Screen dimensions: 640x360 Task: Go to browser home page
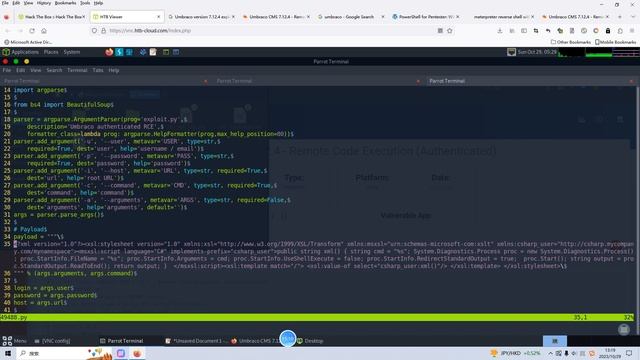(44, 31)
